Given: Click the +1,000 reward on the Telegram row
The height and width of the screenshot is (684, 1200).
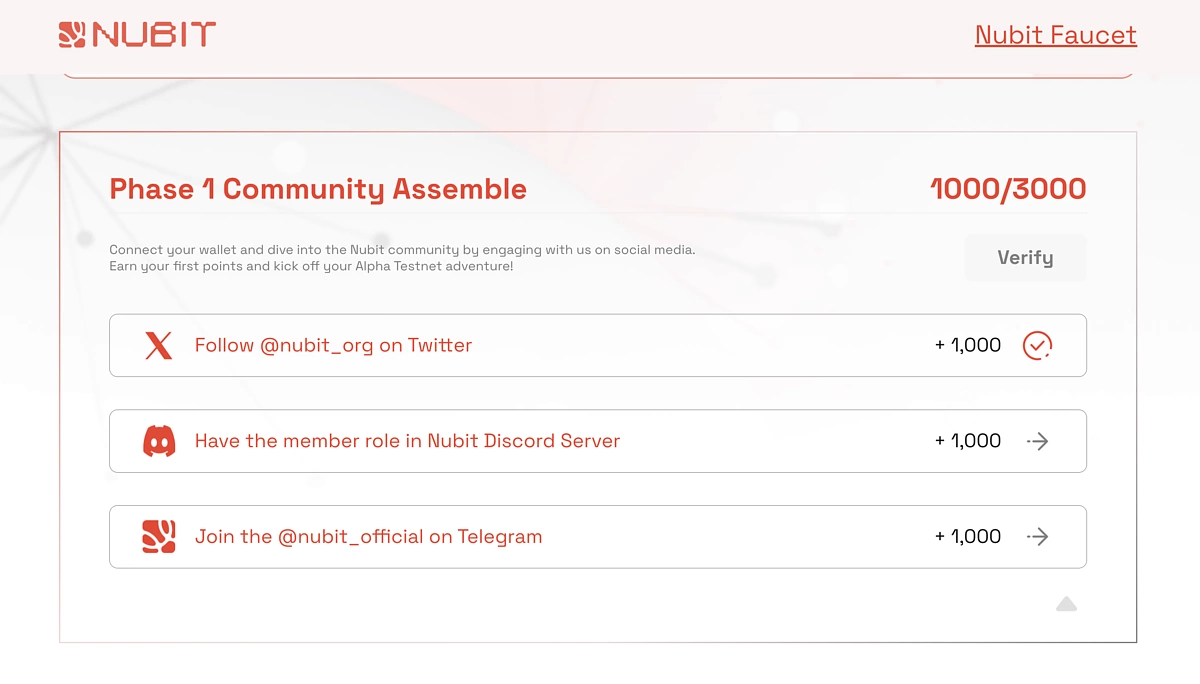Looking at the screenshot, I should (968, 537).
